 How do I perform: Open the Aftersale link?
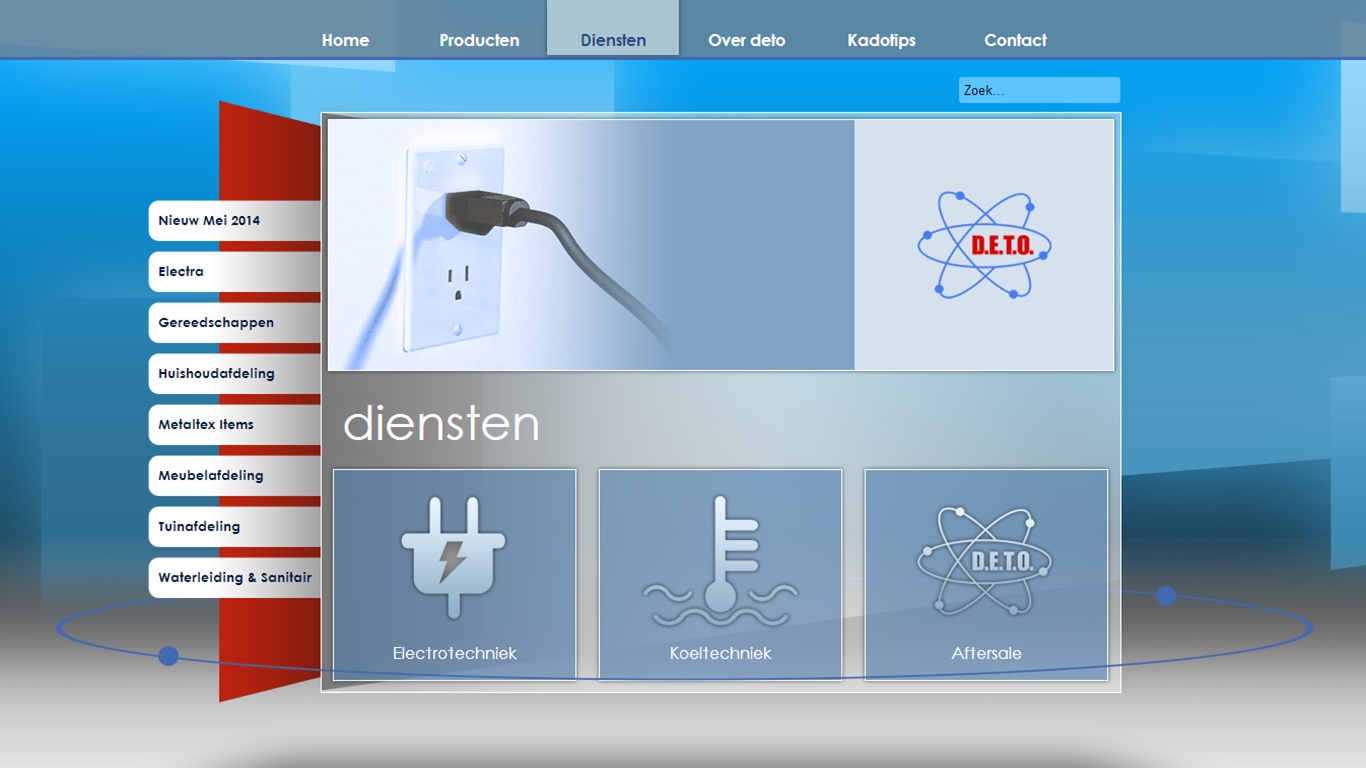click(986, 653)
